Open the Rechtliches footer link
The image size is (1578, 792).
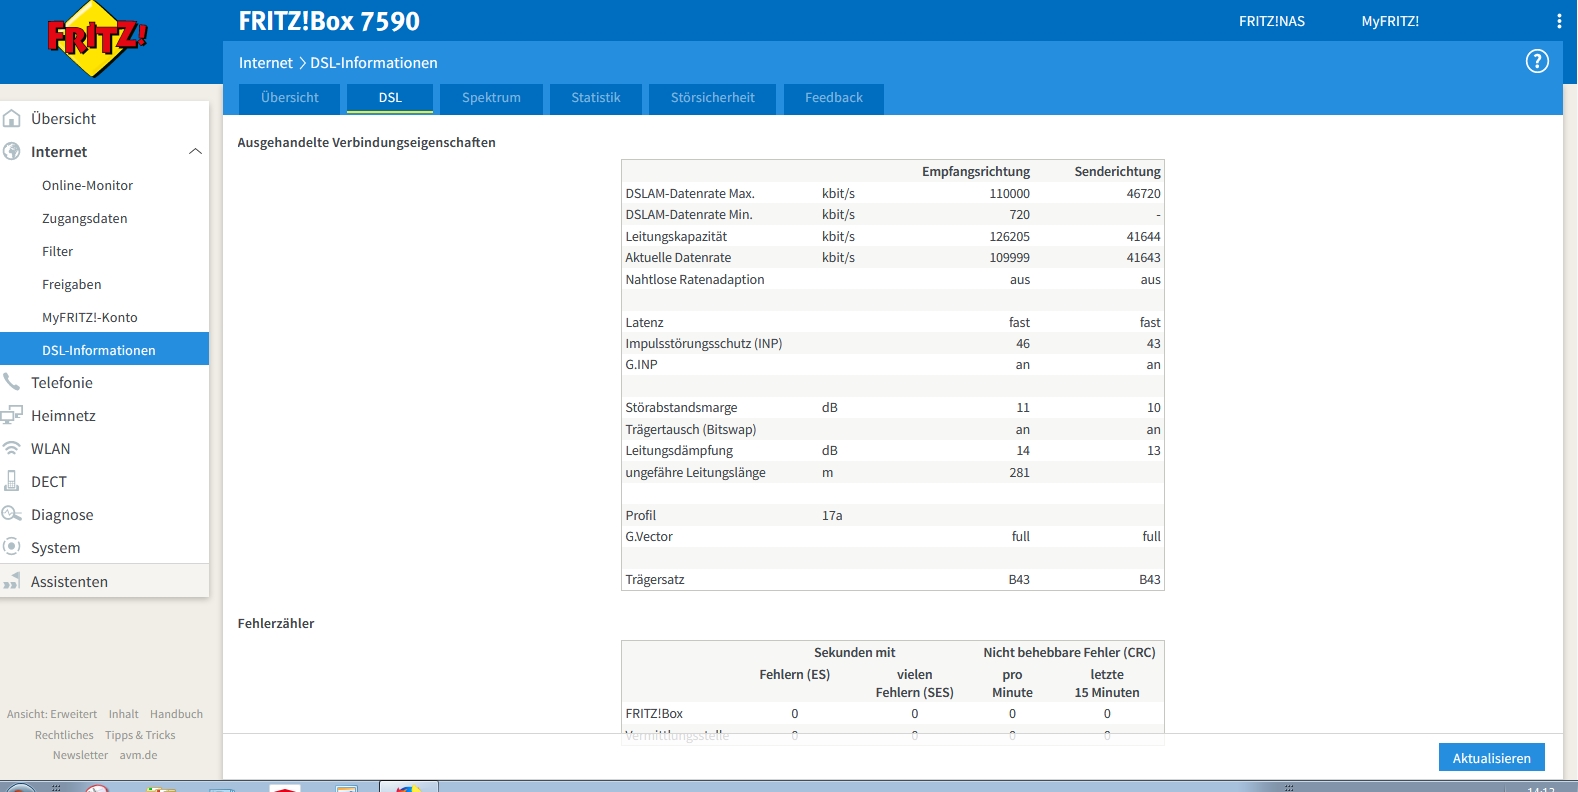pyautogui.click(x=64, y=735)
